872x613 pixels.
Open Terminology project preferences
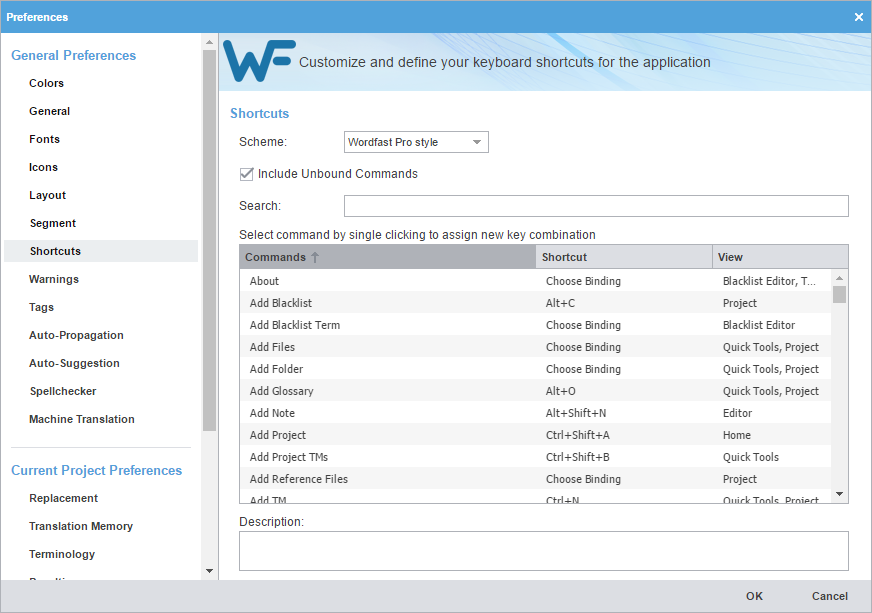(62, 554)
